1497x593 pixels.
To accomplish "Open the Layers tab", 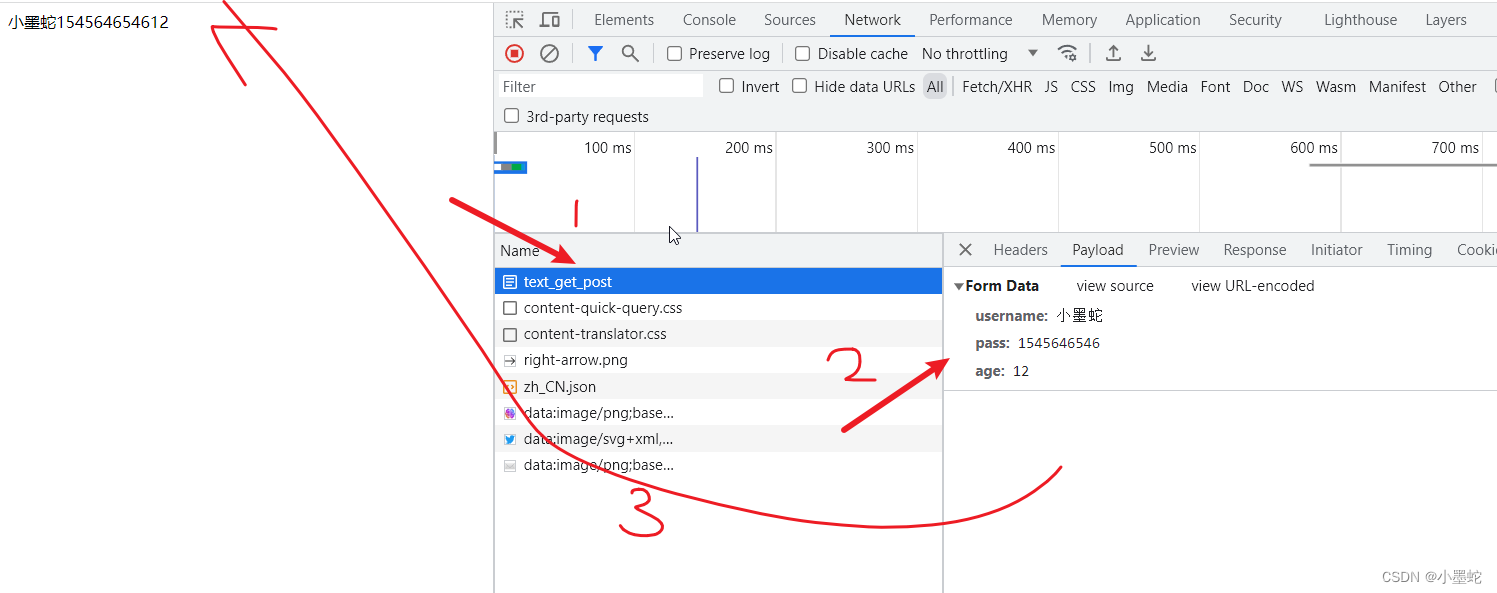I will point(1446,20).
